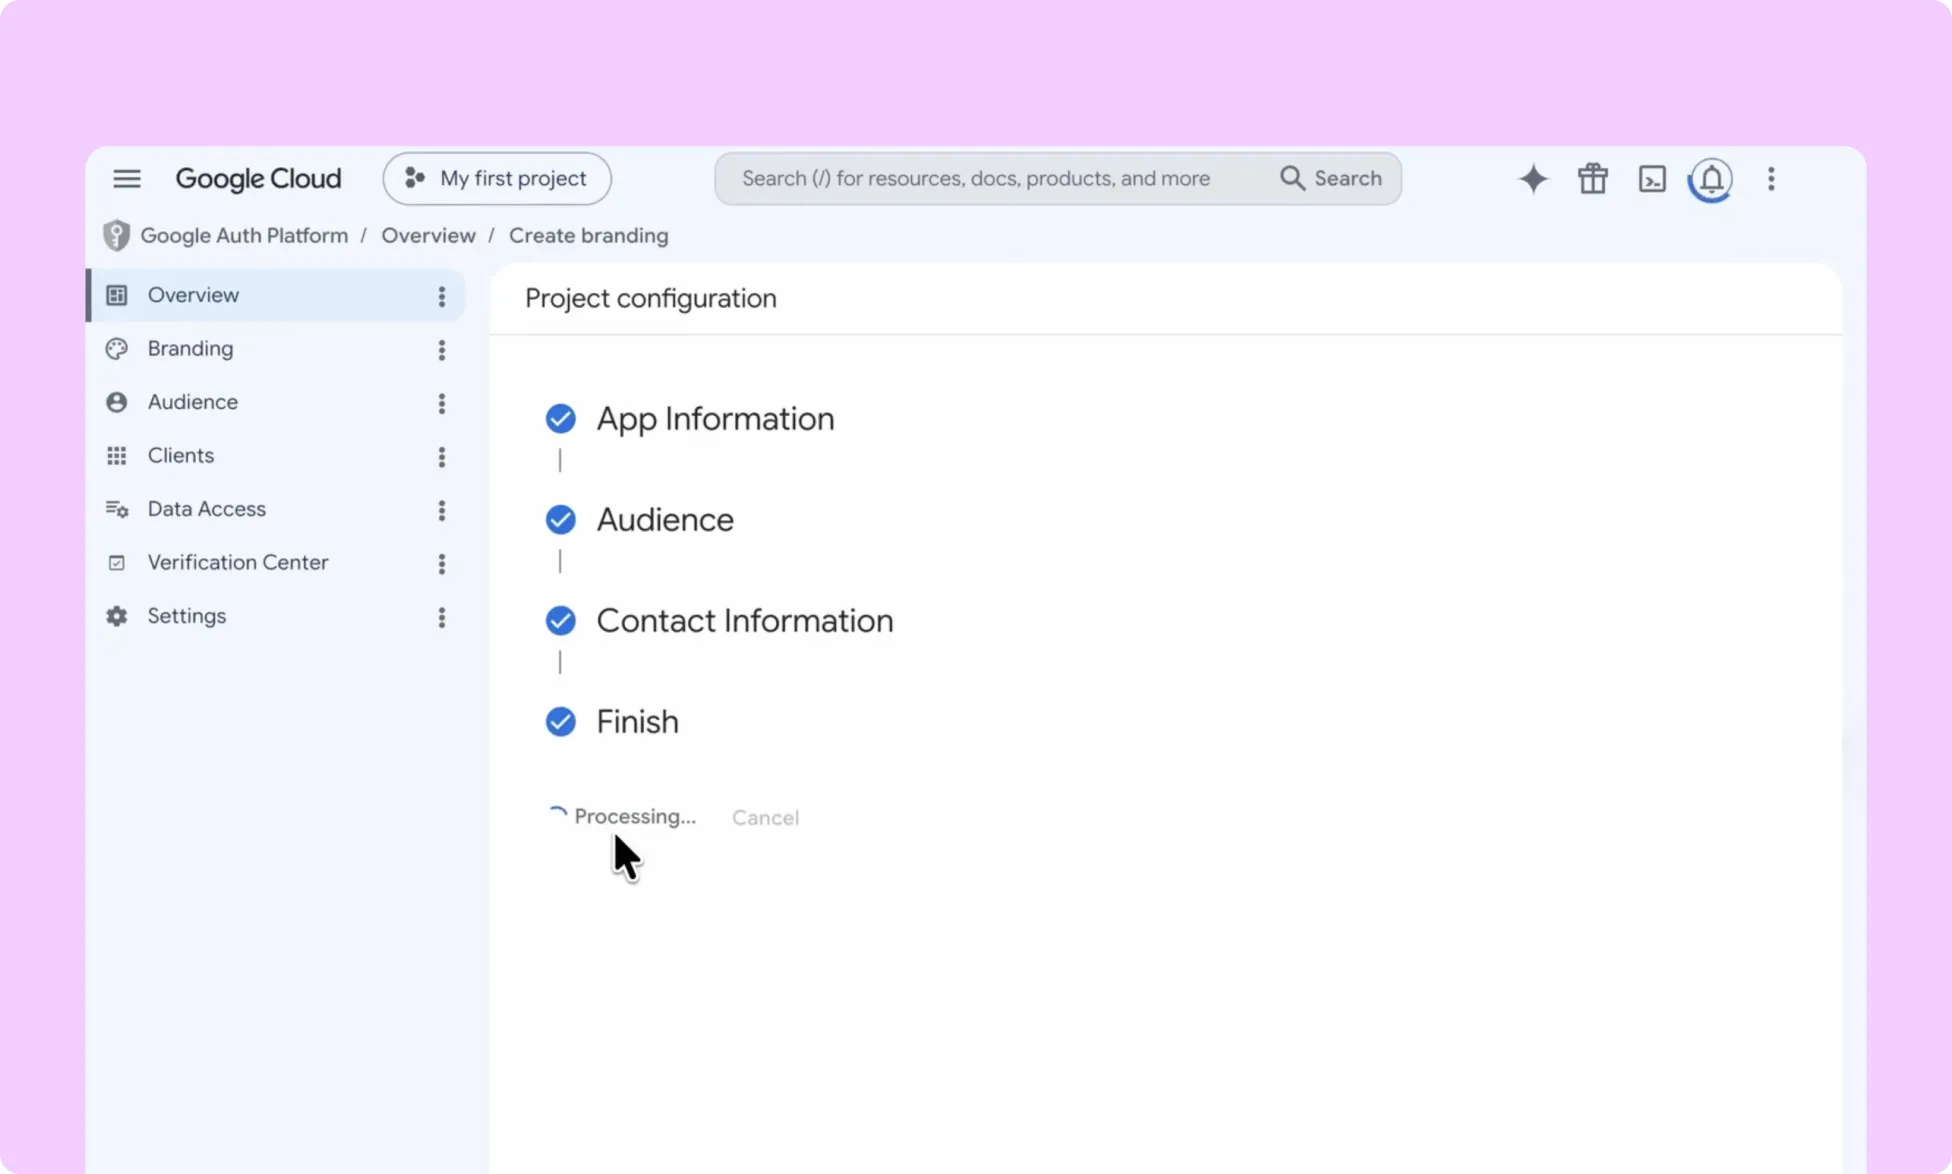
Task: Click the Contact Information step checkmark
Action: coord(561,620)
